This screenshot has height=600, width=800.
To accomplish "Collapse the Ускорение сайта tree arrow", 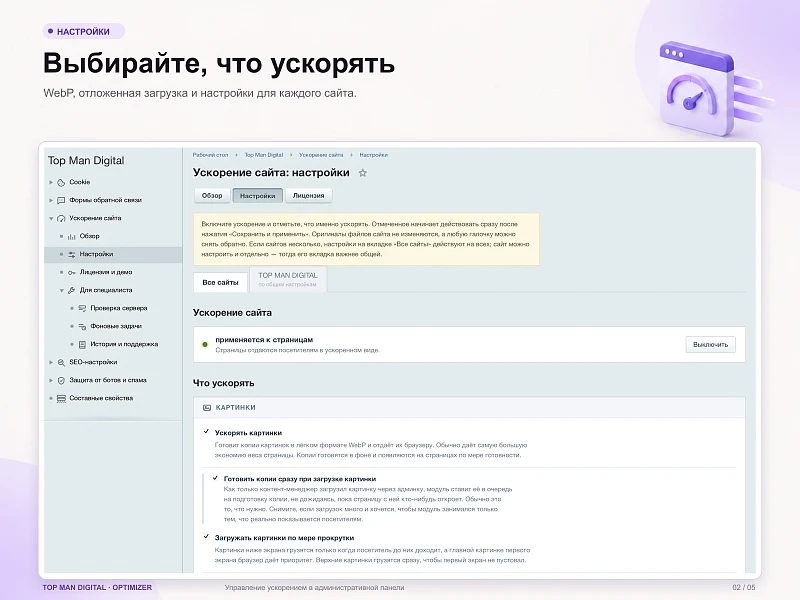I will point(51,218).
